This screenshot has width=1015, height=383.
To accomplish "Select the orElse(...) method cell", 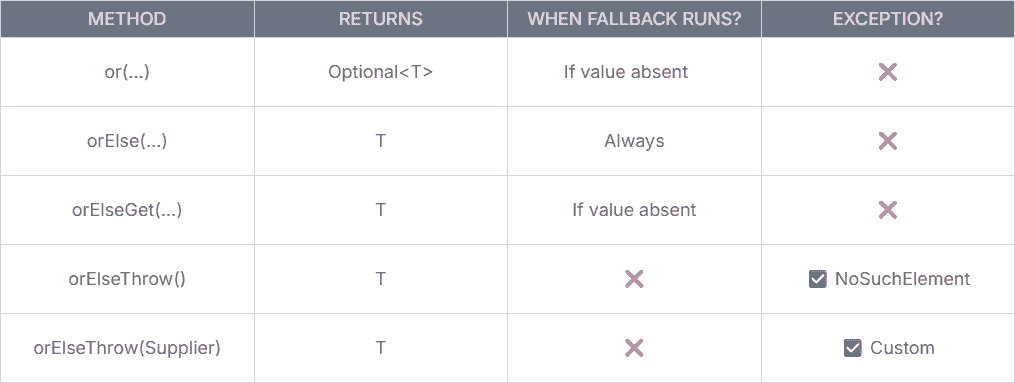I will (x=127, y=141).
